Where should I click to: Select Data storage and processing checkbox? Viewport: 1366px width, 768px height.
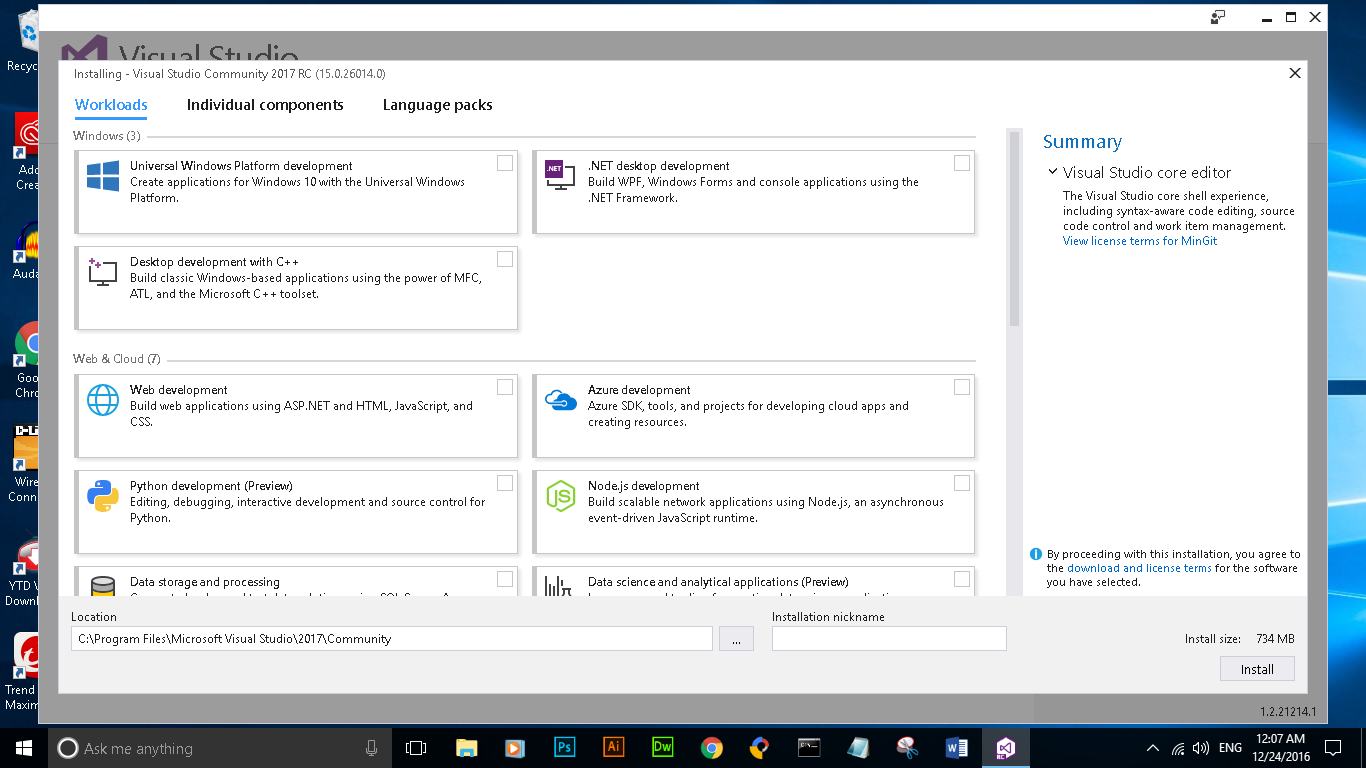[505, 579]
